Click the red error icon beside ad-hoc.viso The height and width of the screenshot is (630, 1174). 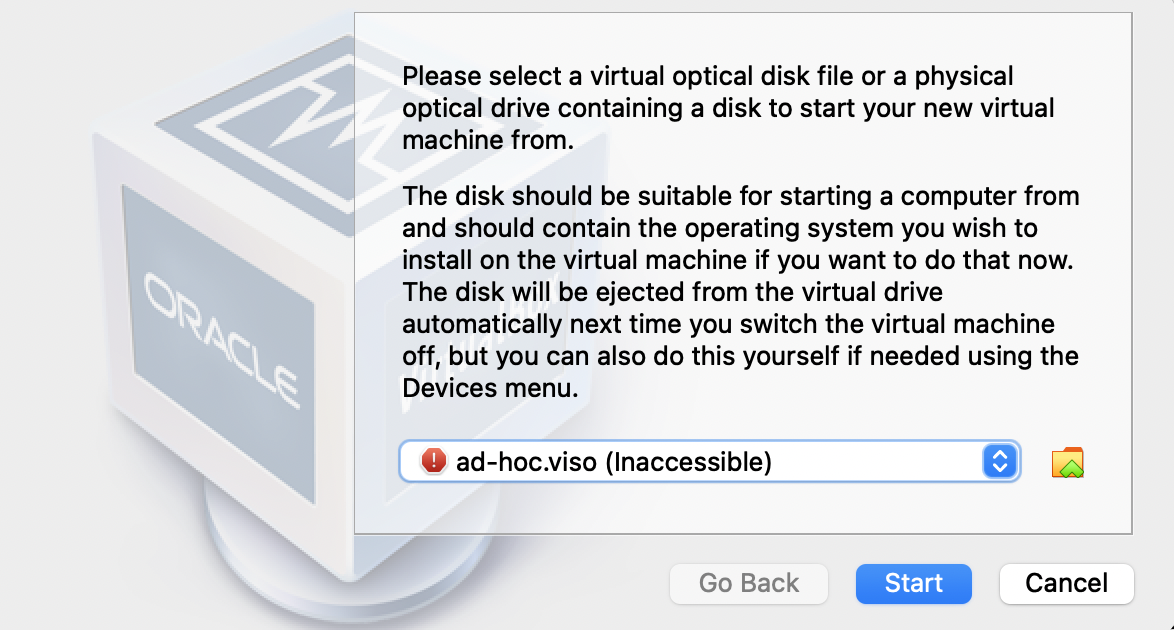coord(433,461)
